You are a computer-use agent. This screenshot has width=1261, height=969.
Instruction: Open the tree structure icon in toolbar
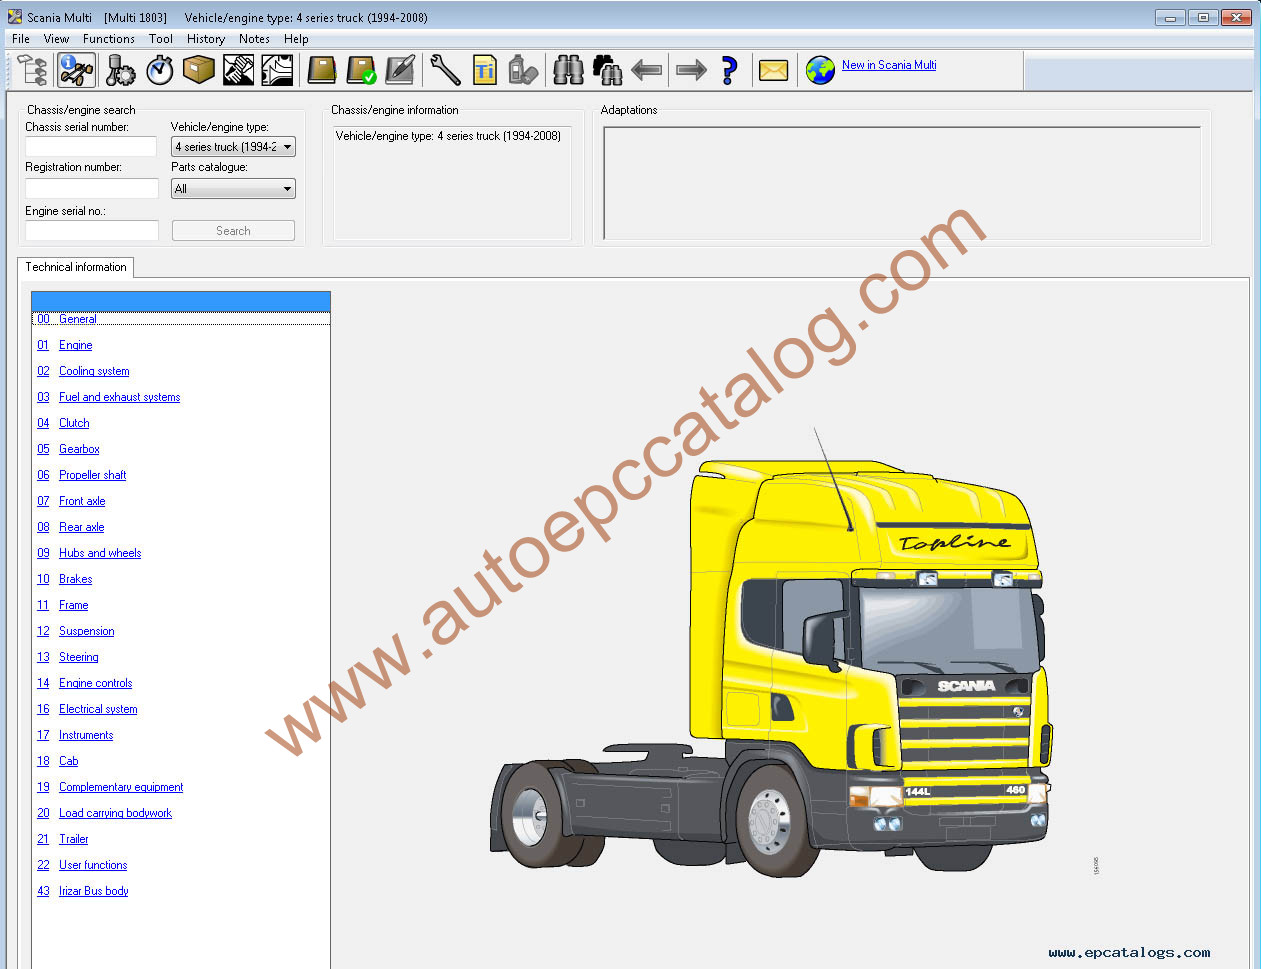[33, 70]
